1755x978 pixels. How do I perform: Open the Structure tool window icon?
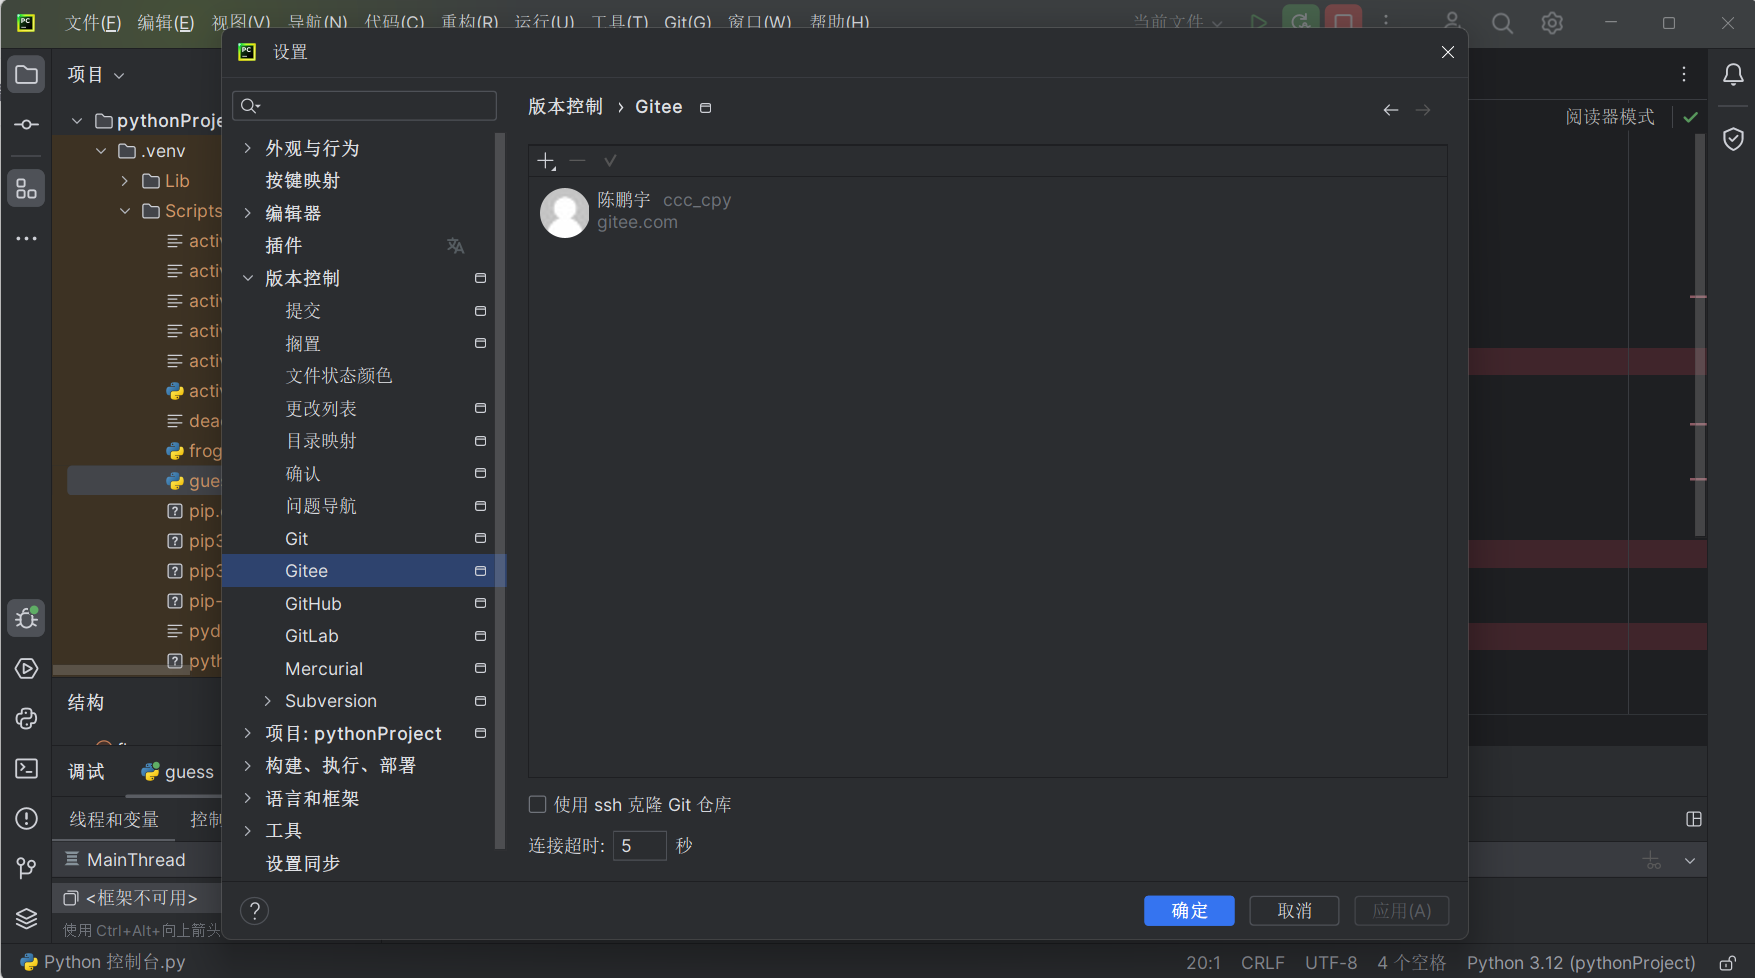click(x=27, y=188)
